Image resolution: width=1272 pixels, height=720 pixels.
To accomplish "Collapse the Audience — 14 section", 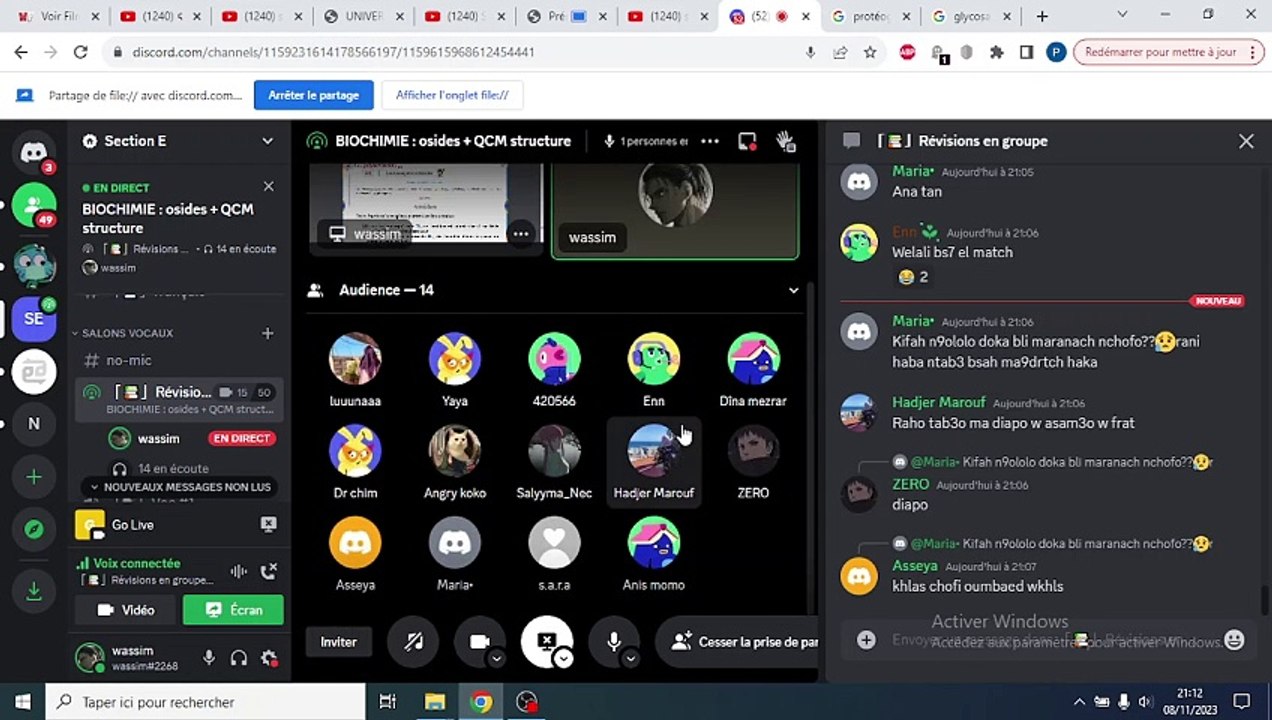I will 793,290.
